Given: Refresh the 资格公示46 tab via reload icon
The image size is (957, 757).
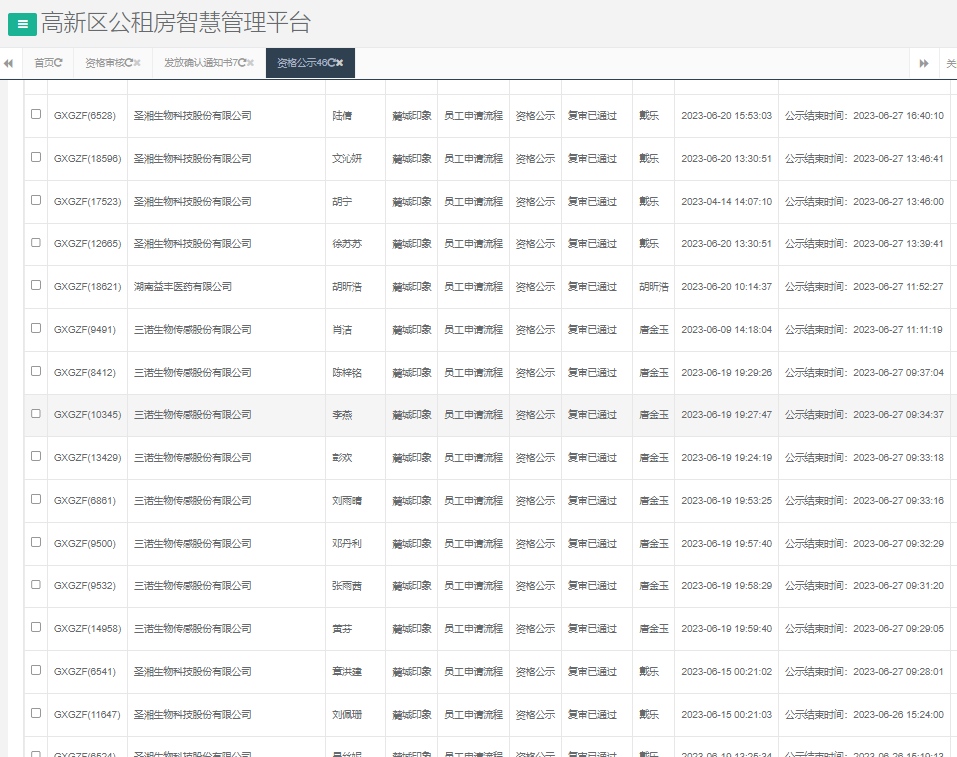Looking at the screenshot, I should tap(330, 63).
